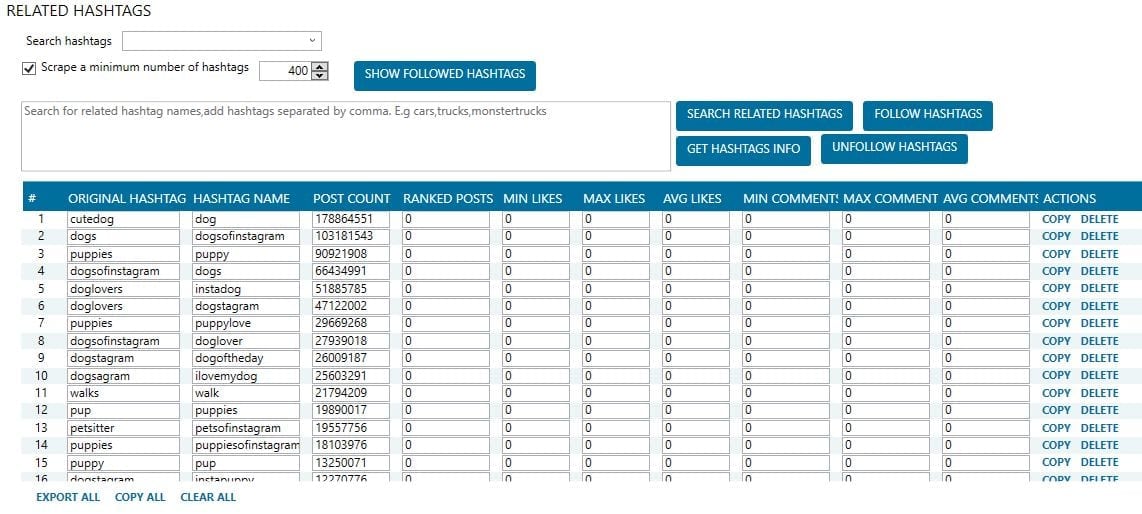This screenshot has width=1142, height=514.
Task: Click Copy All link
Action: pyautogui.click(x=140, y=497)
